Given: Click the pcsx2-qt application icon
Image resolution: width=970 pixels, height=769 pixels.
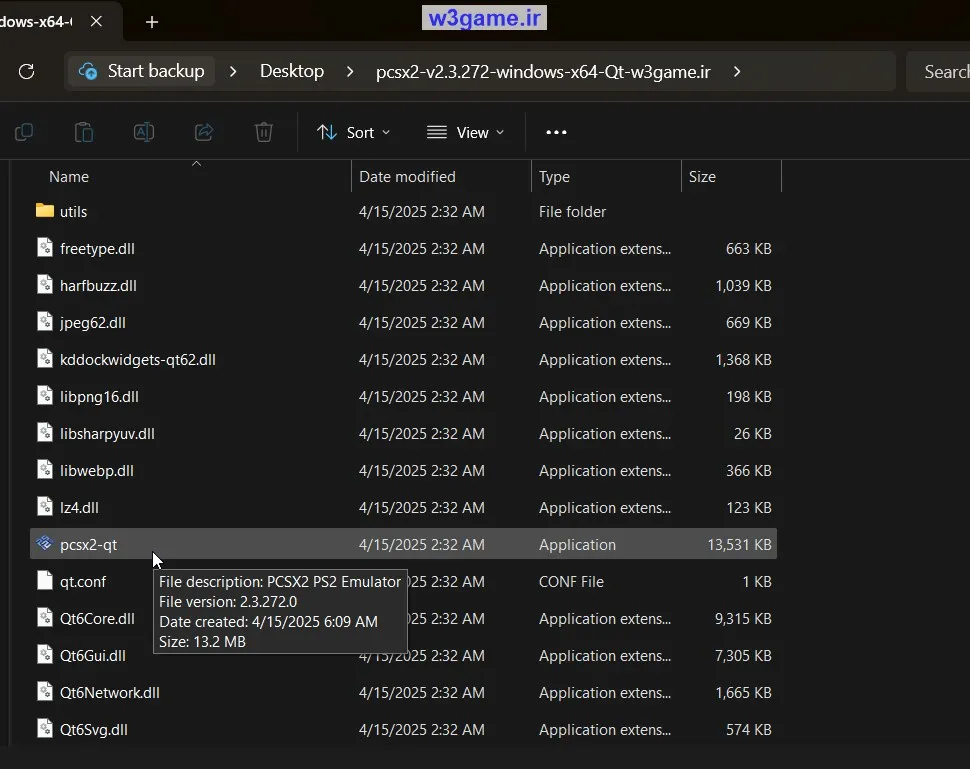Looking at the screenshot, I should coord(45,543).
